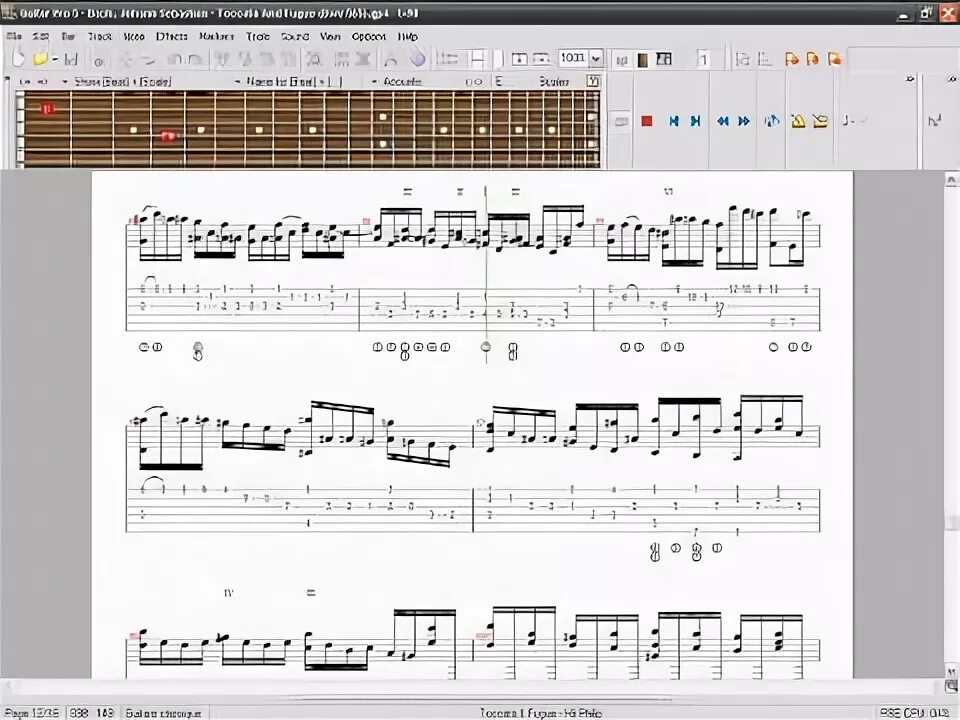
Task: Open the Options menu
Action: tap(369, 37)
